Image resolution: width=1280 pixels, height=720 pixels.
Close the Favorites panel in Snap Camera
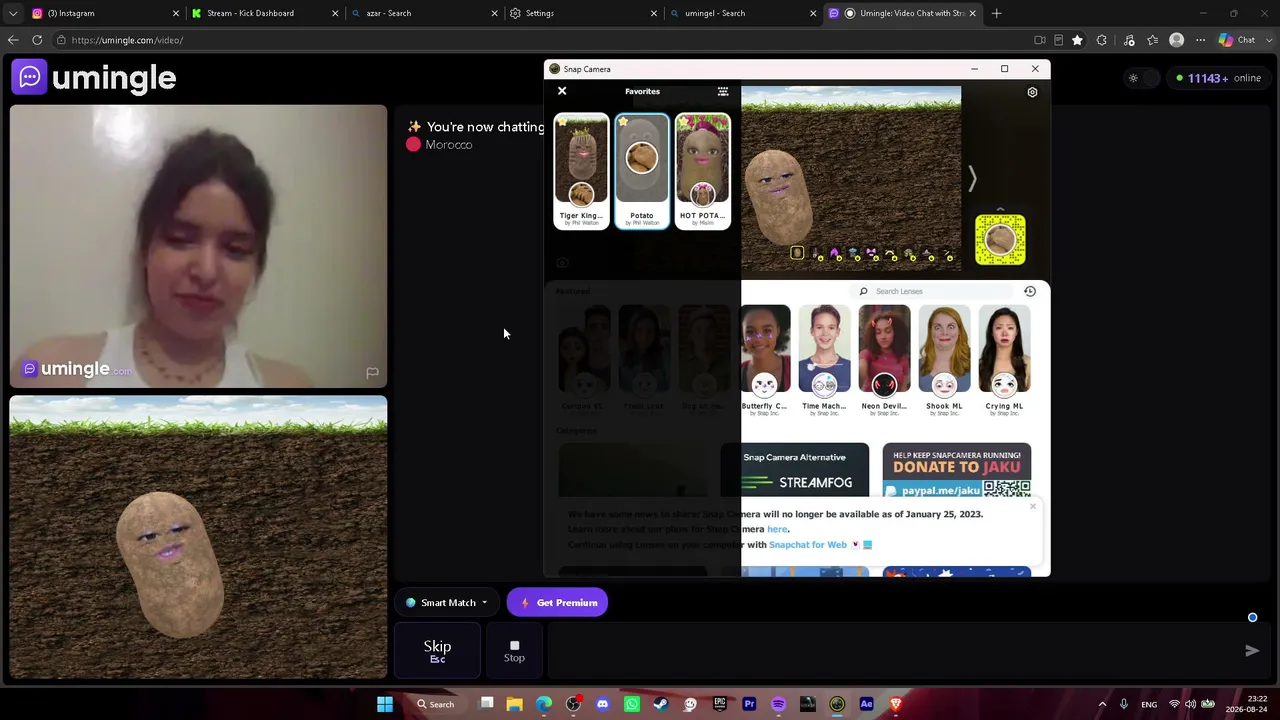pos(562,91)
